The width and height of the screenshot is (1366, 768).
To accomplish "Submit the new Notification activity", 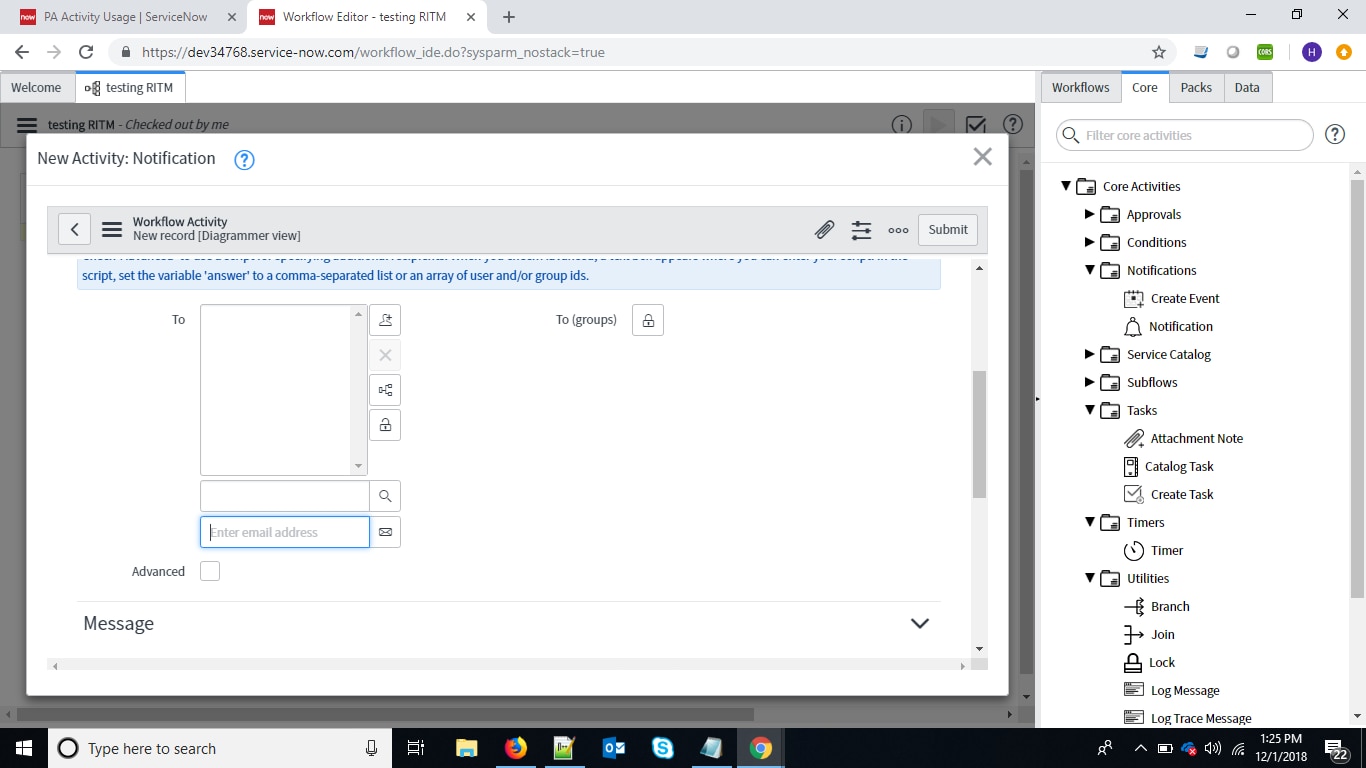I will [948, 229].
